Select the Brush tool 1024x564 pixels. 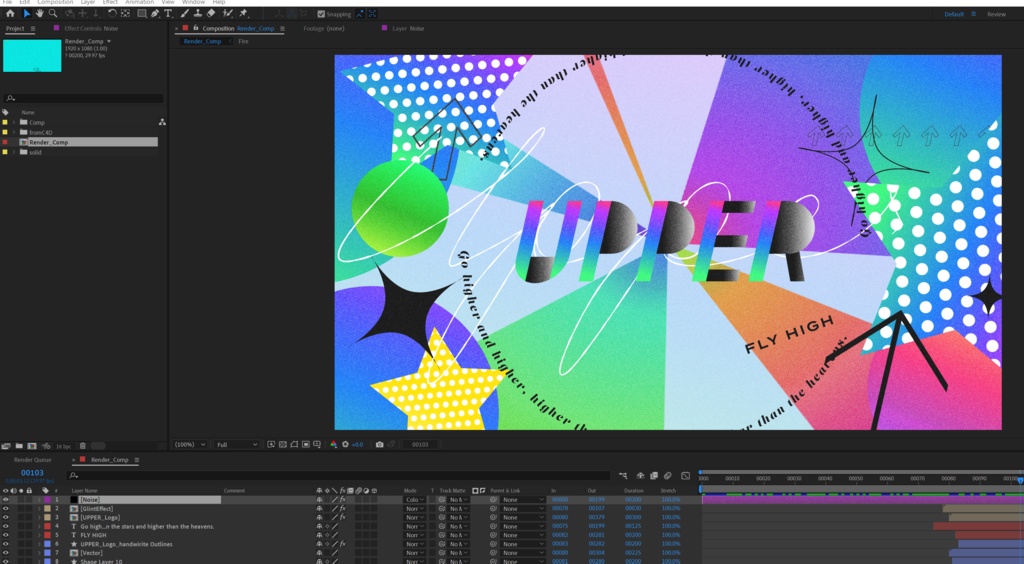[x=185, y=13]
